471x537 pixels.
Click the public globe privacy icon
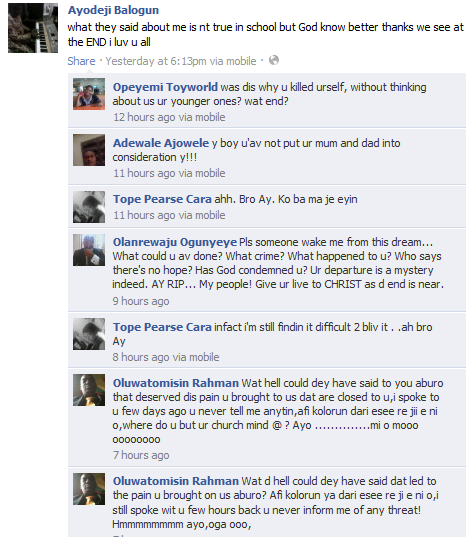coord(274,61)
